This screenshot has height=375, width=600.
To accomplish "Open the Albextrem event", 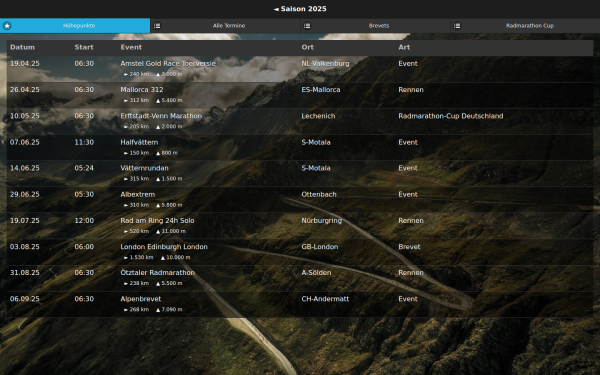I will [138, 194].
